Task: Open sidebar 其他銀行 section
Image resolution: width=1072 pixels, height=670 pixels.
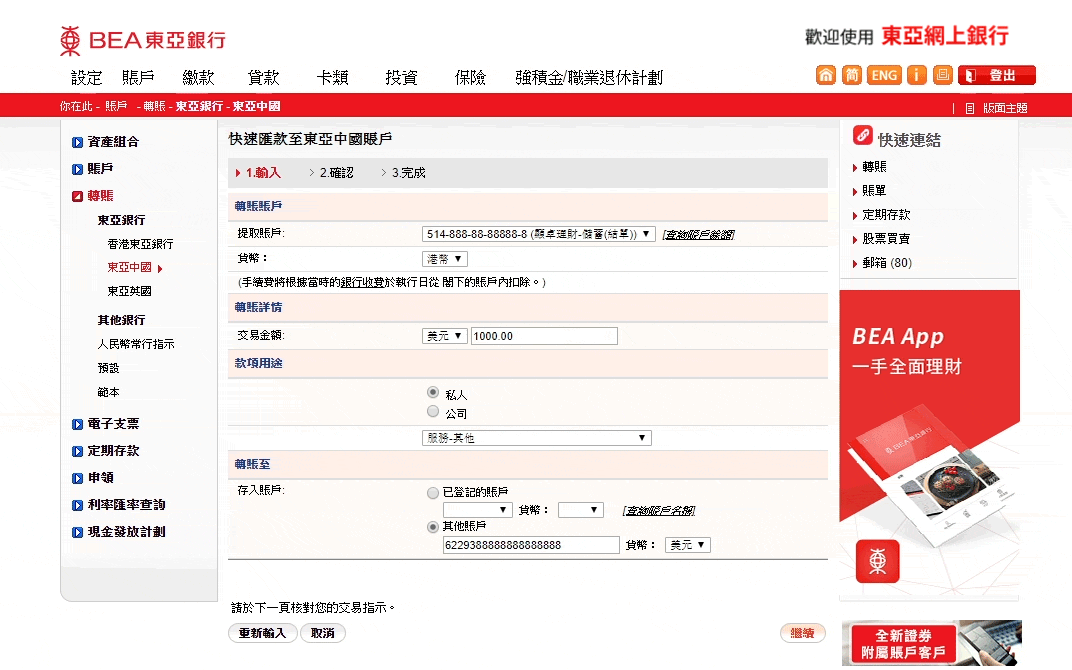Action: click(121, 320)
